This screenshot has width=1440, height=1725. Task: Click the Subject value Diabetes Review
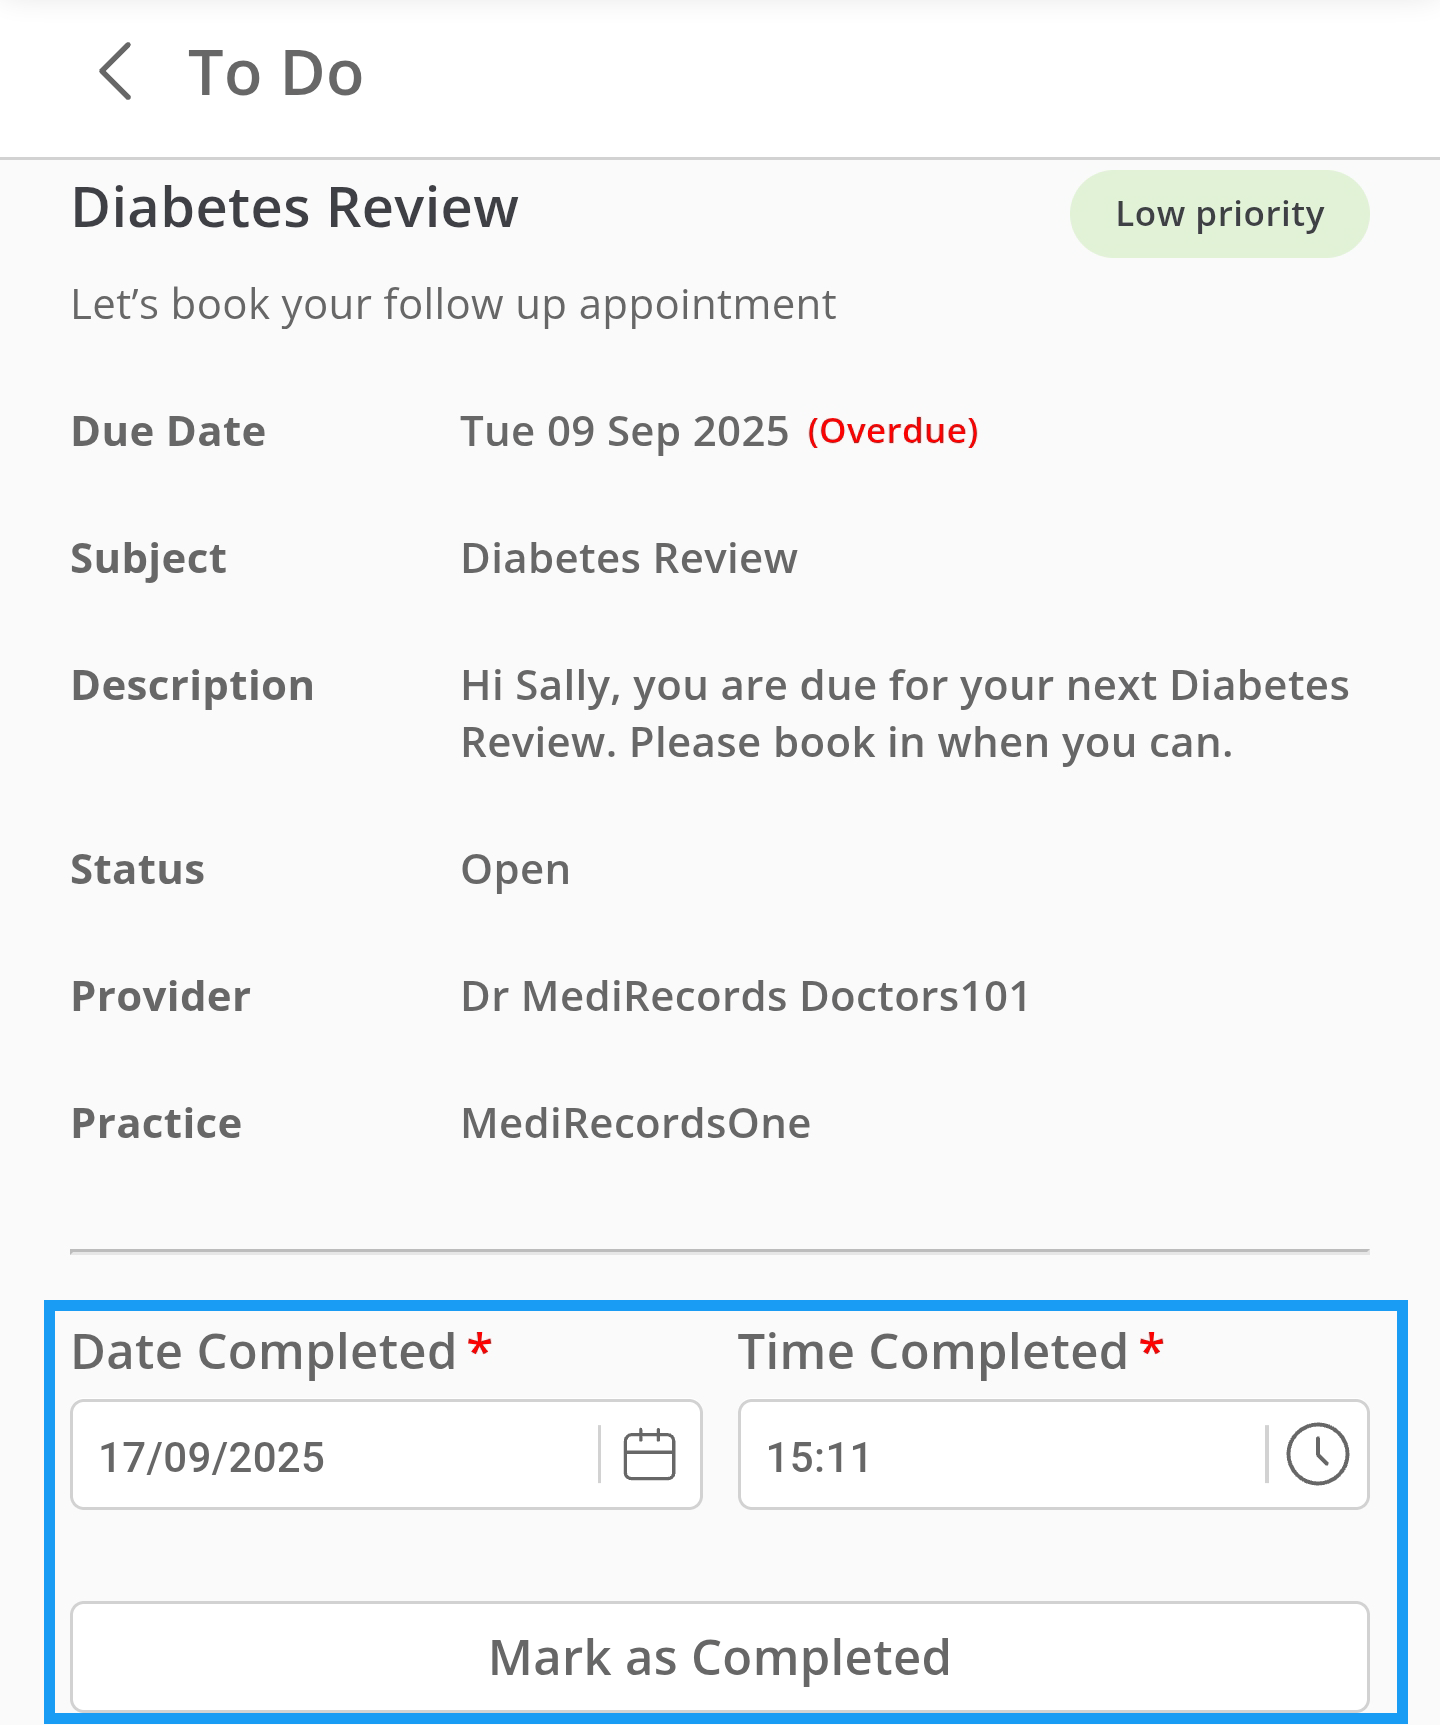coord(629,558)
